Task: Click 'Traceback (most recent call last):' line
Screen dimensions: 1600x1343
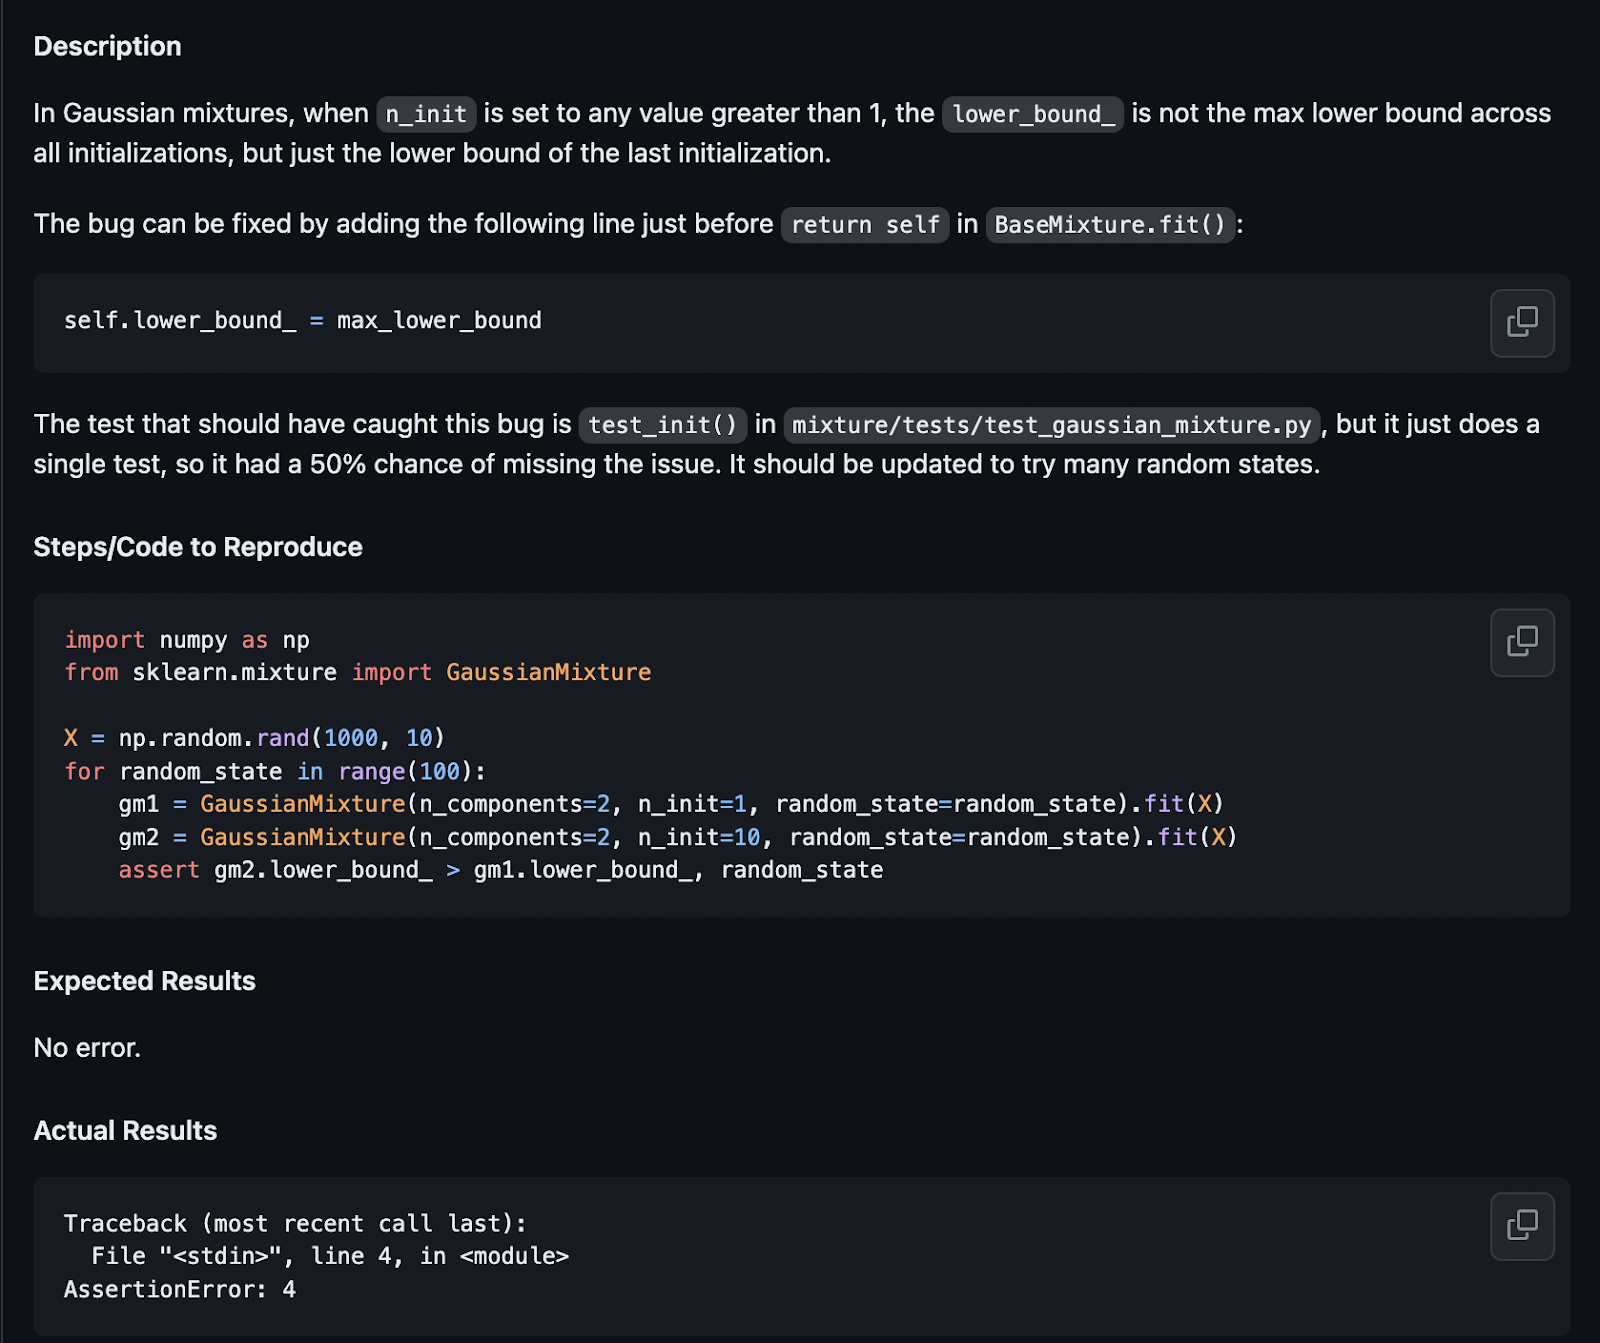Action: pyautogui.click(x=295, y=1223)
